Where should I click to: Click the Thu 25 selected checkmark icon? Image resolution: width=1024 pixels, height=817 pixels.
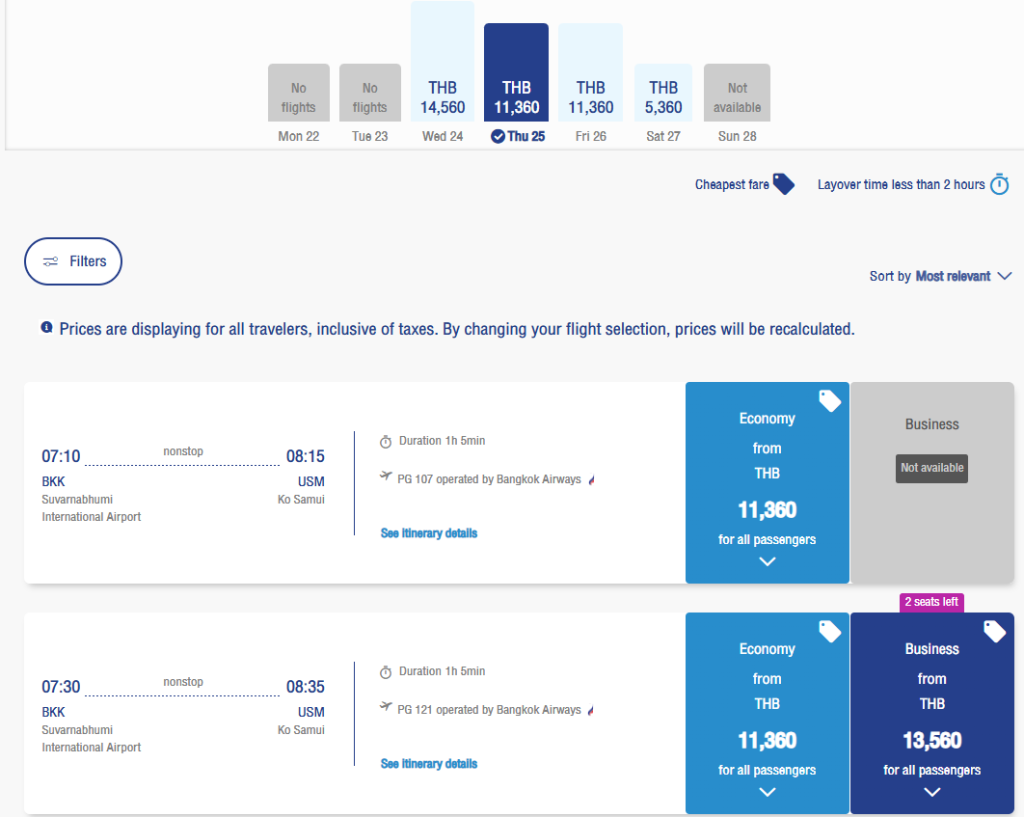(x=498, y=136)
